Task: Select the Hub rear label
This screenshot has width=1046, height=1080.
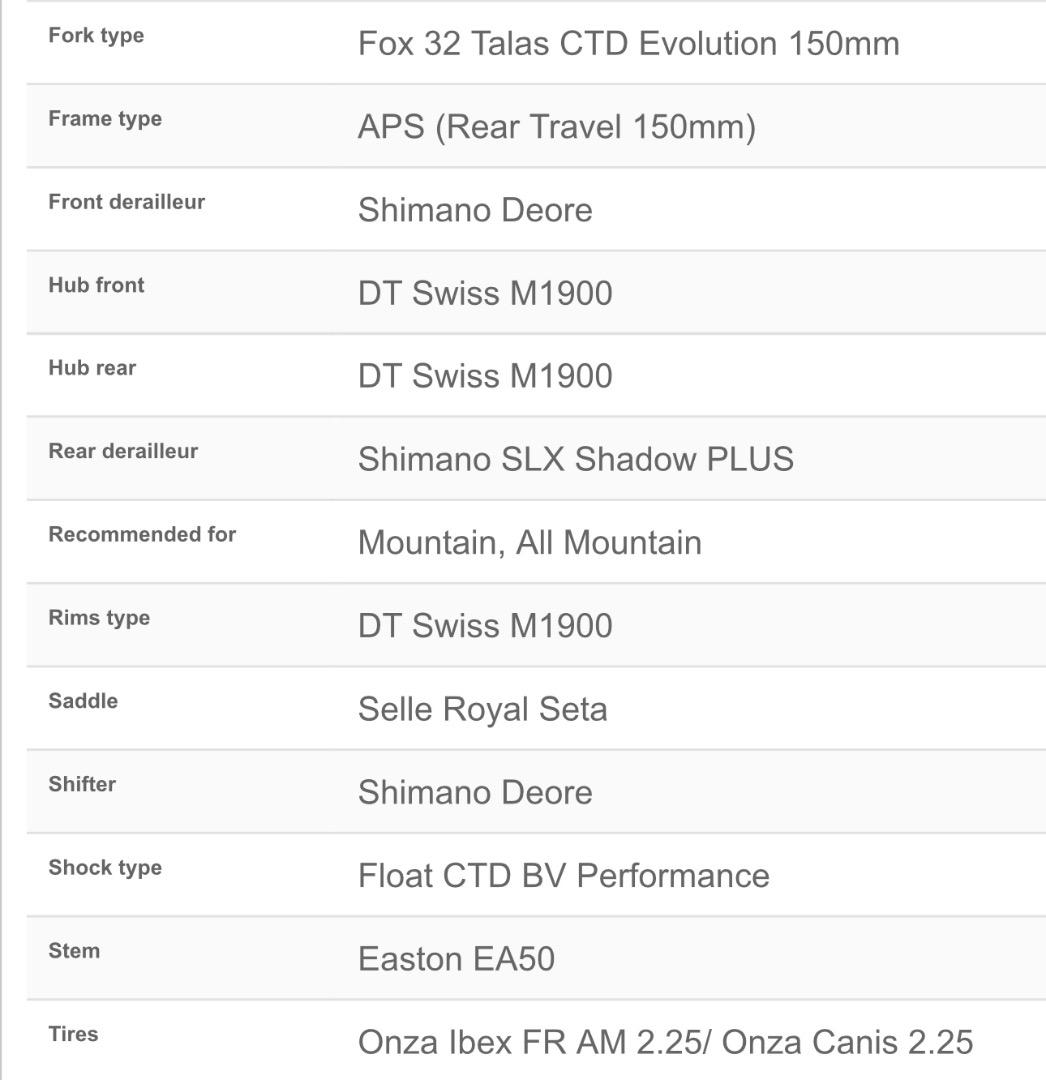Action: coord(92,368)
